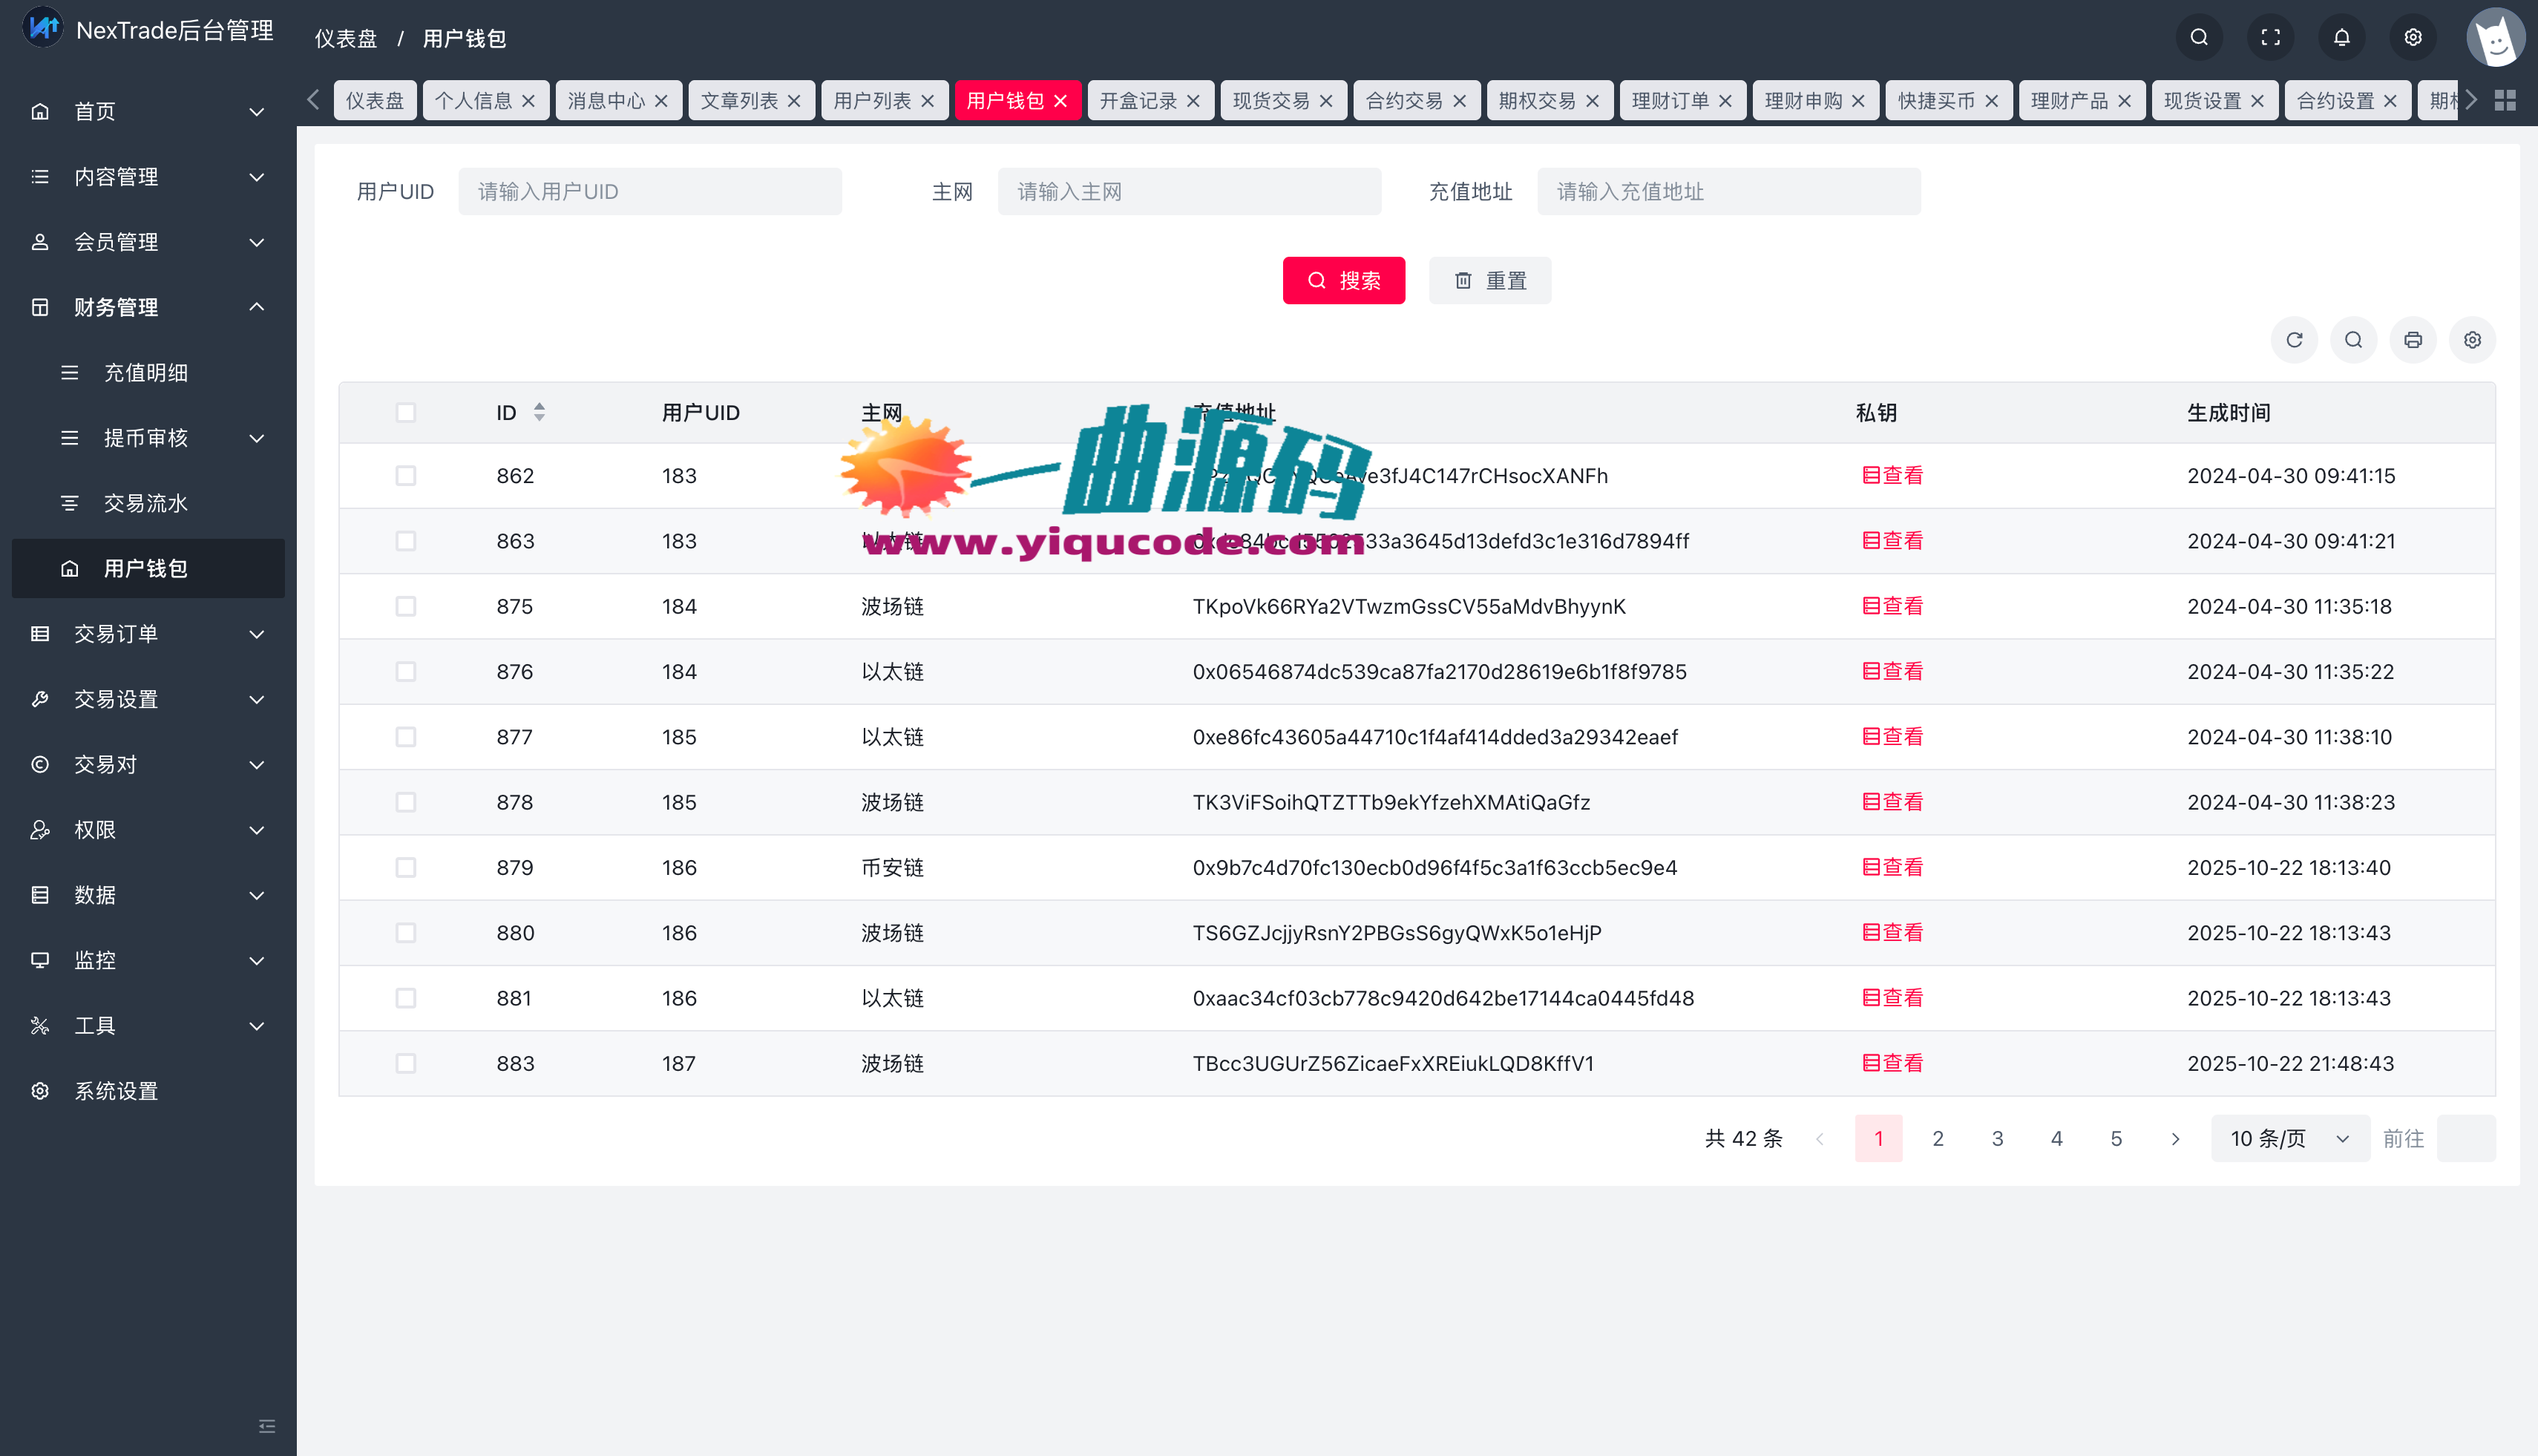2538x1456 pixels.
Task: Click the 搜索 search button
Action: click(x=1344, y=280)
